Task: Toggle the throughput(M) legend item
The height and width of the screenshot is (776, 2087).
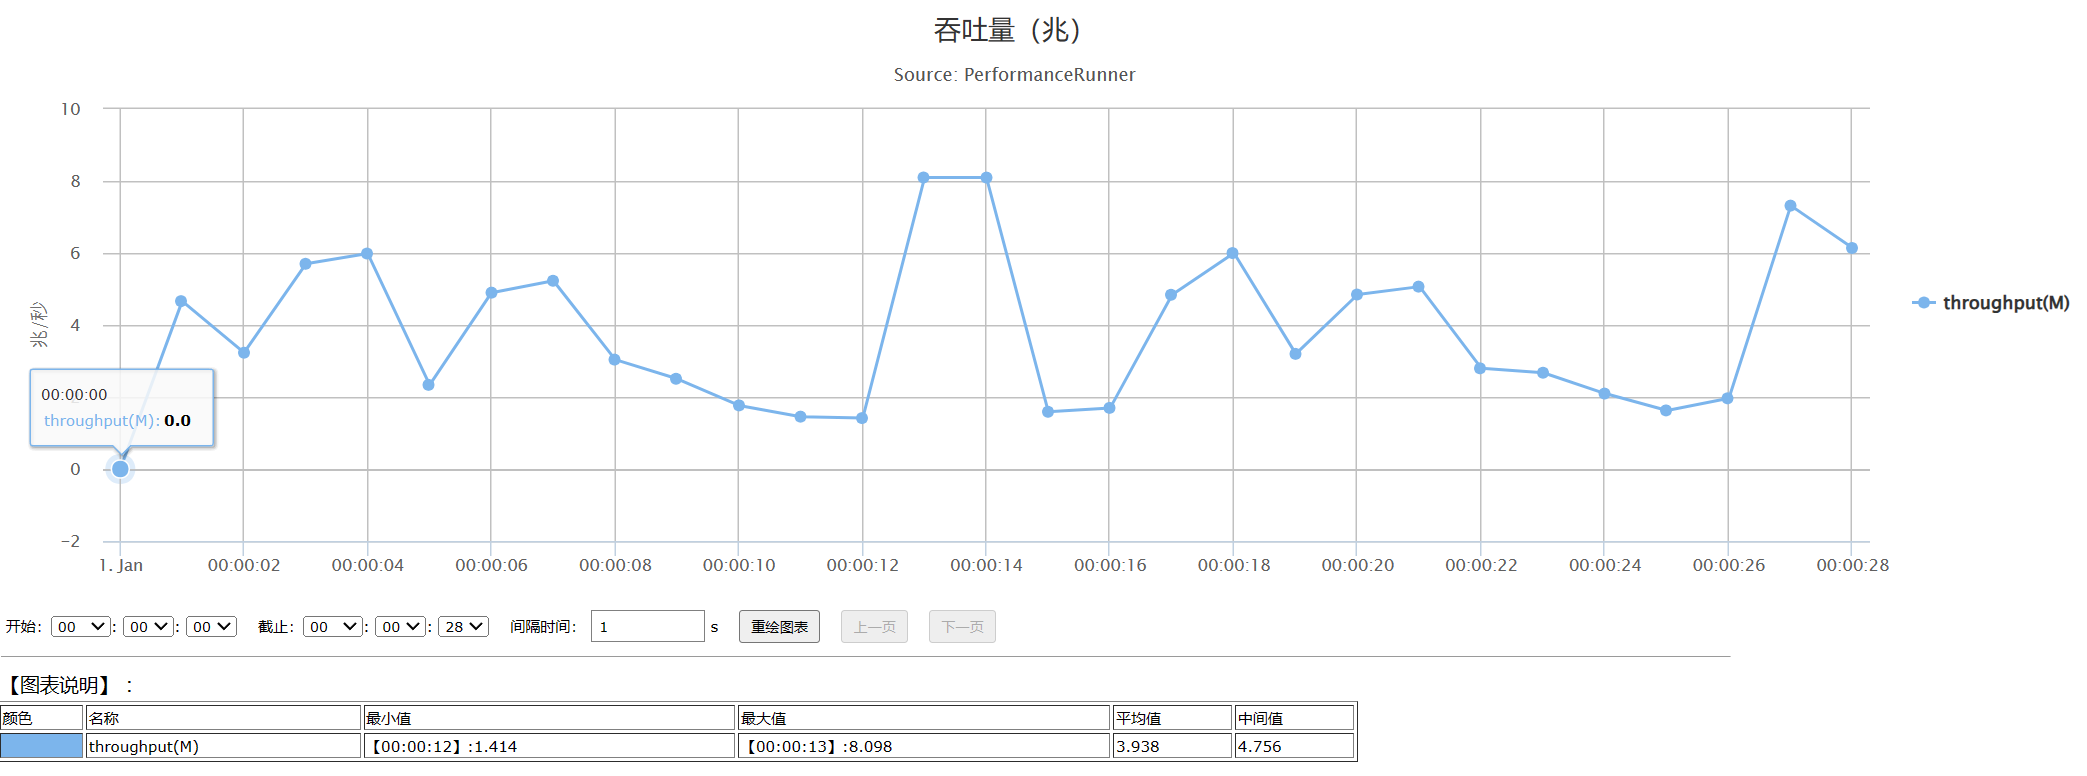Action: (1991, 302)
